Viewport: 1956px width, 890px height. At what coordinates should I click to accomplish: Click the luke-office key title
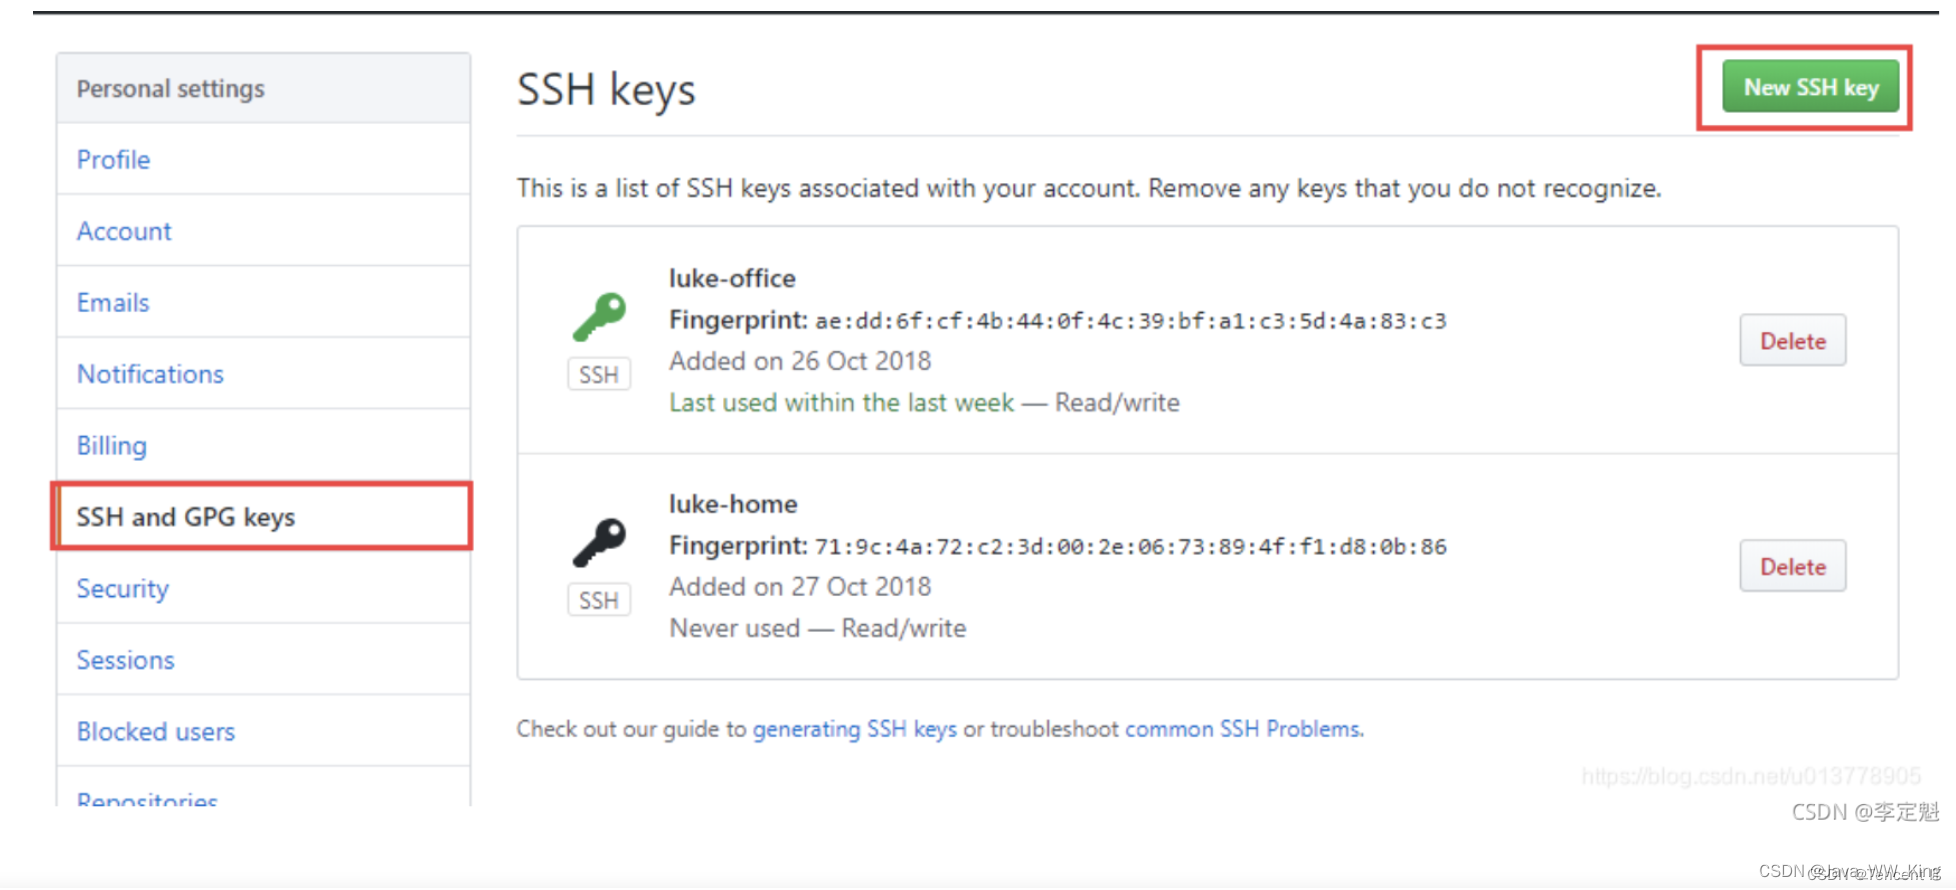point(732,279)
